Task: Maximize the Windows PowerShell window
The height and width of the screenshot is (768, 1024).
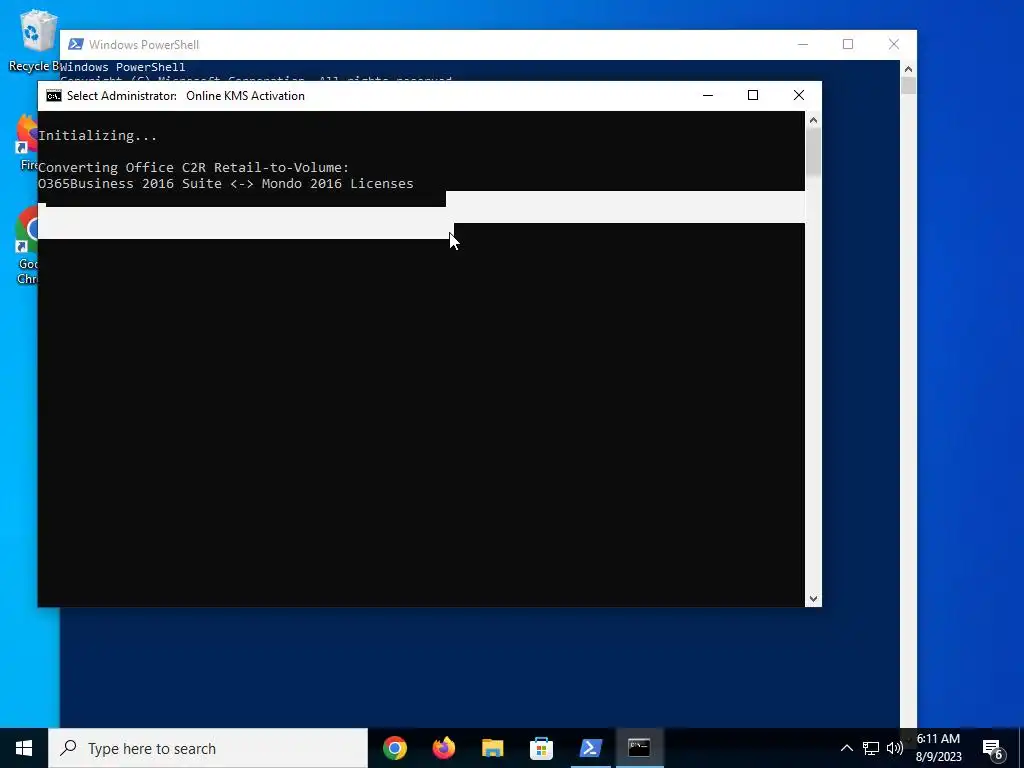Action: pyautogui.click(x=848, y=44)
